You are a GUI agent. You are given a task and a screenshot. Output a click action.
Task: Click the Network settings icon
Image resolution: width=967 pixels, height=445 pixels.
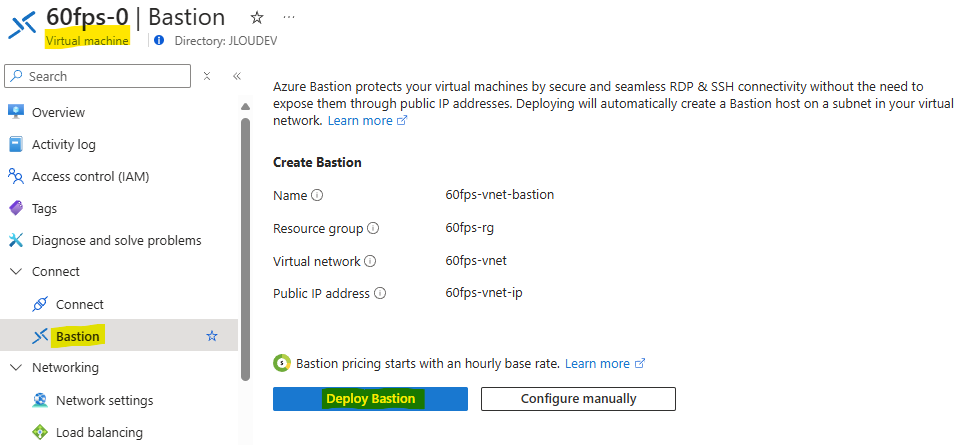click(x=40, y=400)
